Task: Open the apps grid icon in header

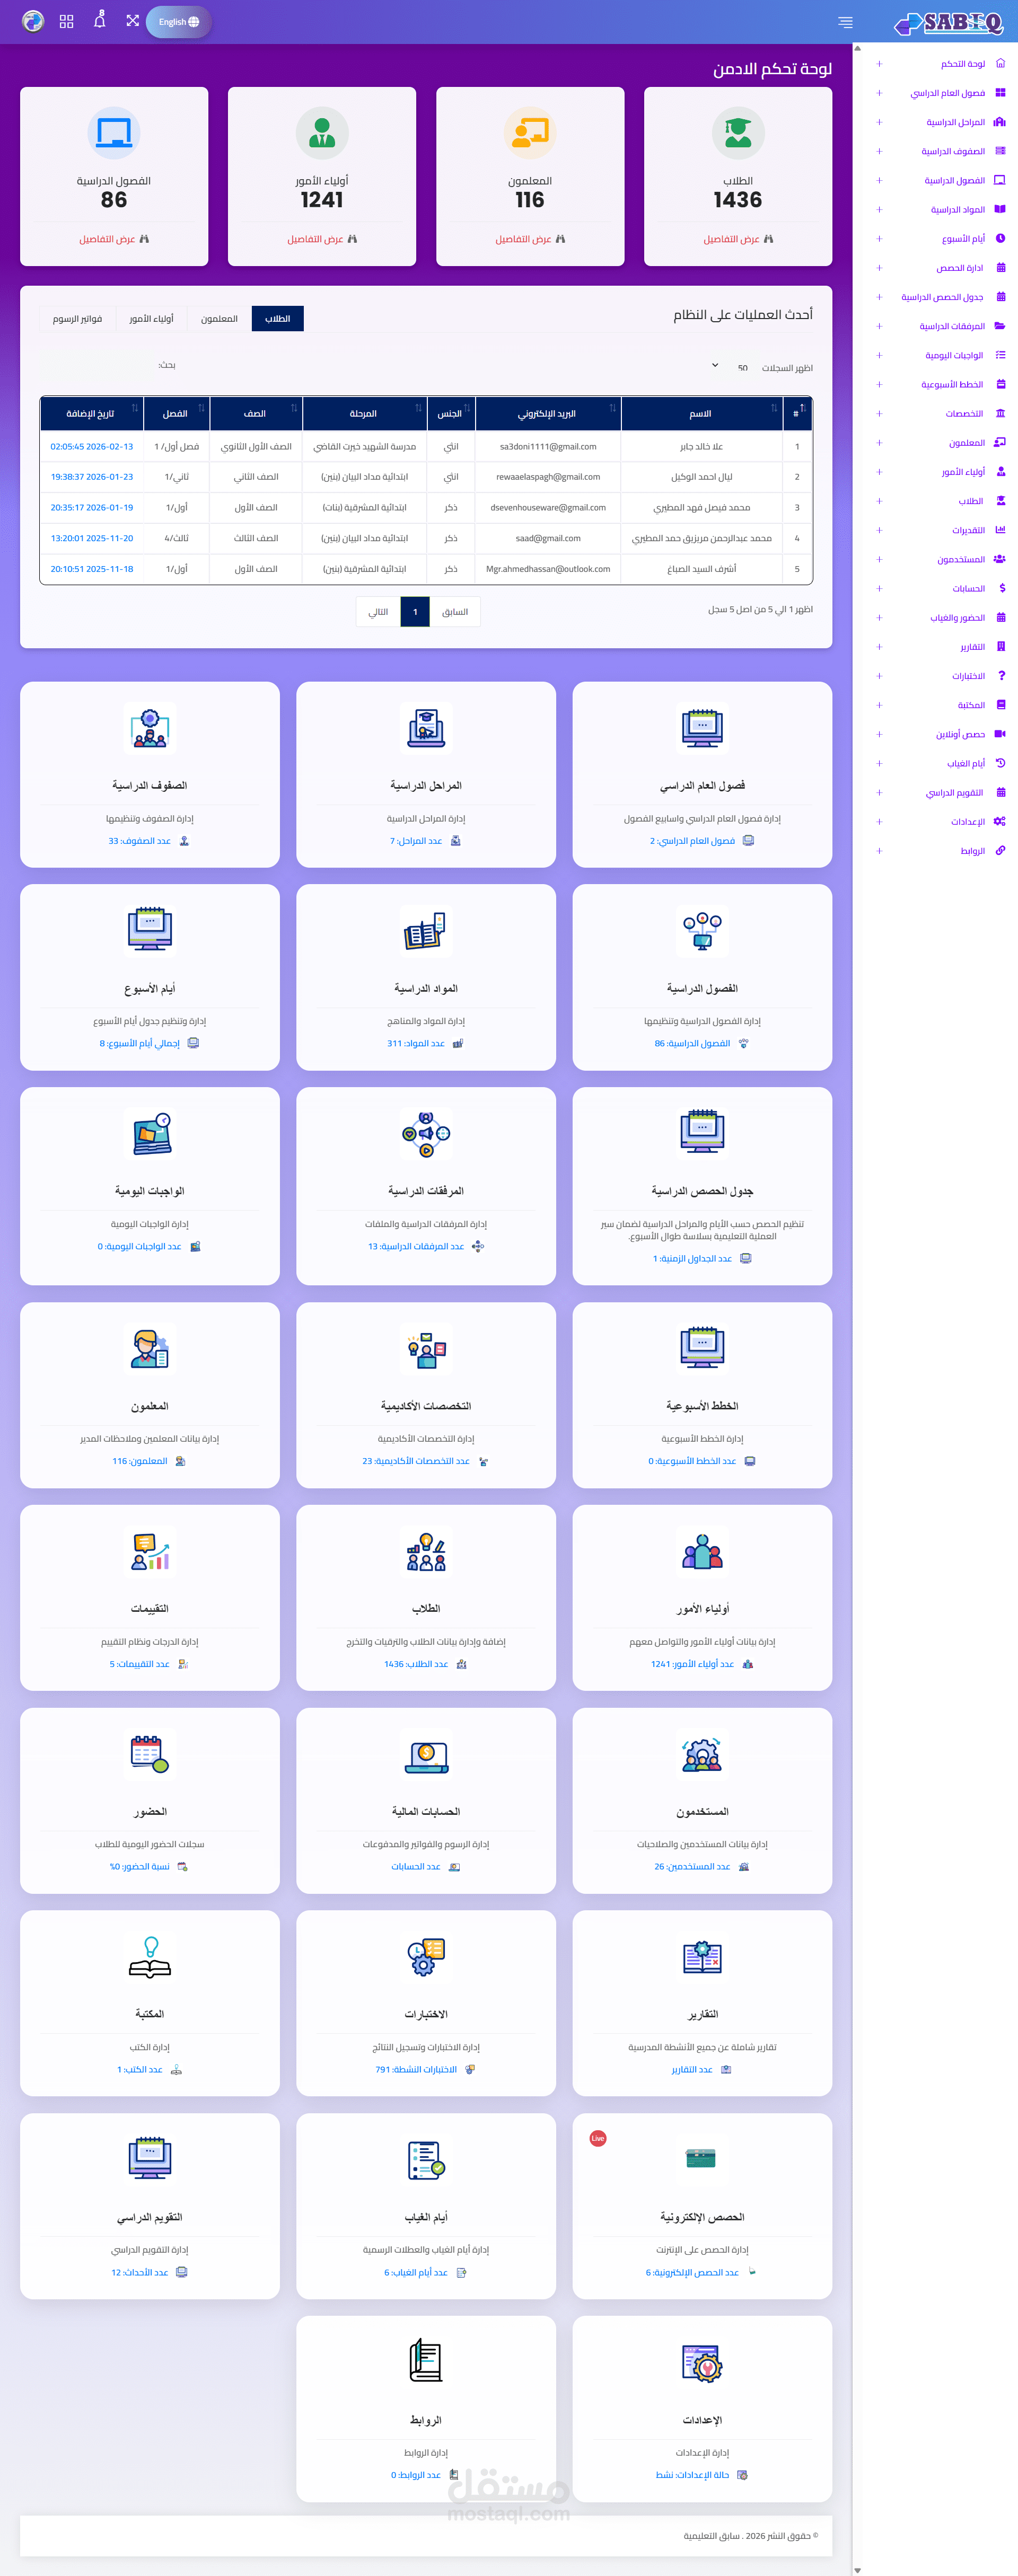Action: (x=67, y=21)
